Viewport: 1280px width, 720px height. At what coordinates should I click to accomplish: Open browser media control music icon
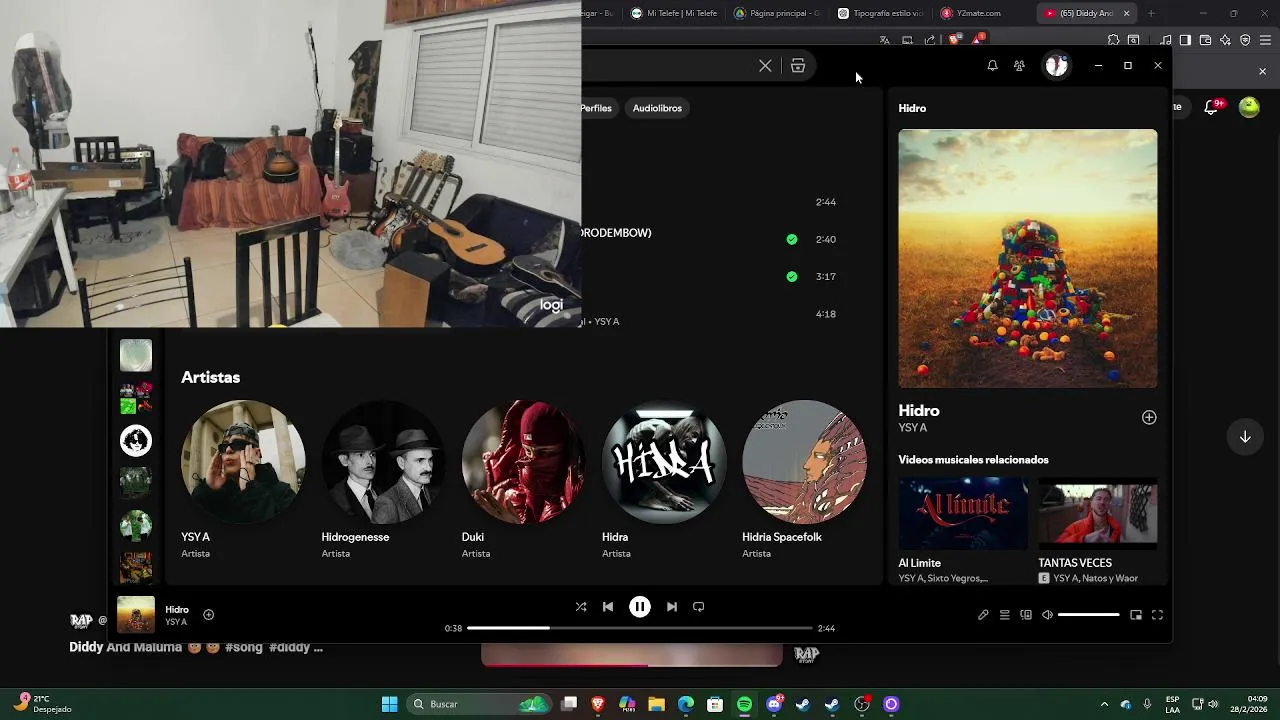[x=1165, y=40]
